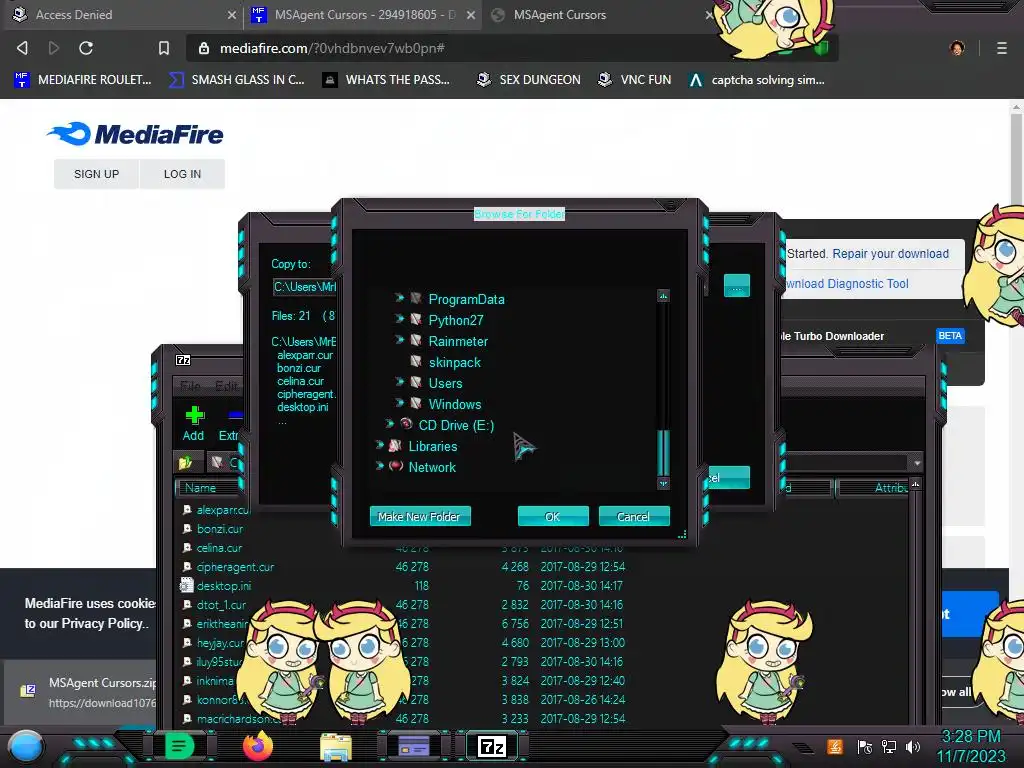Click Repair your download link
The height and width of the screenshot is (768, 1024).
point(890,253)
